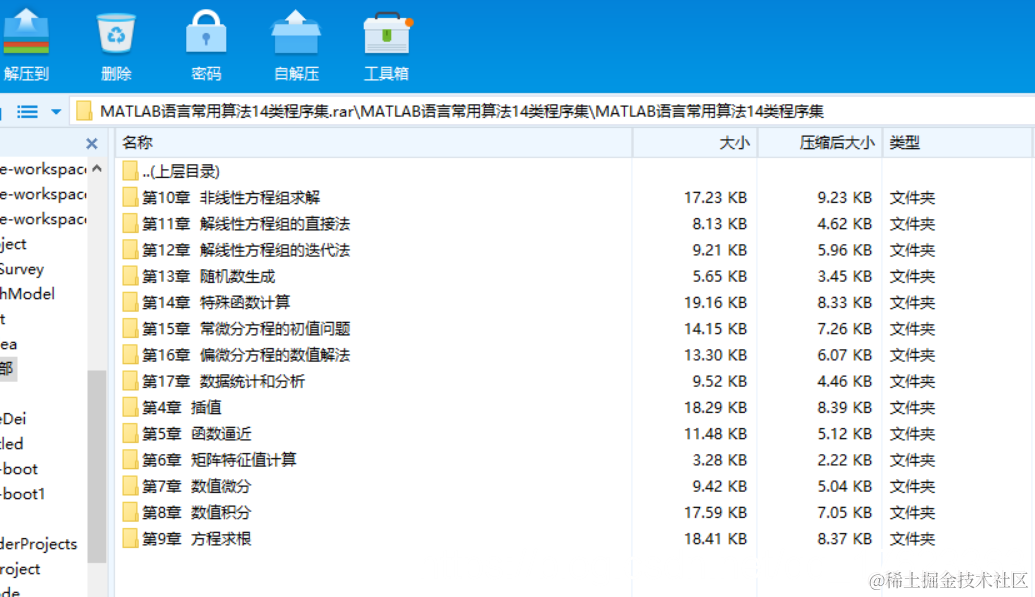Select the 第17章 数据统计和分析 name text

pos(224,381)
